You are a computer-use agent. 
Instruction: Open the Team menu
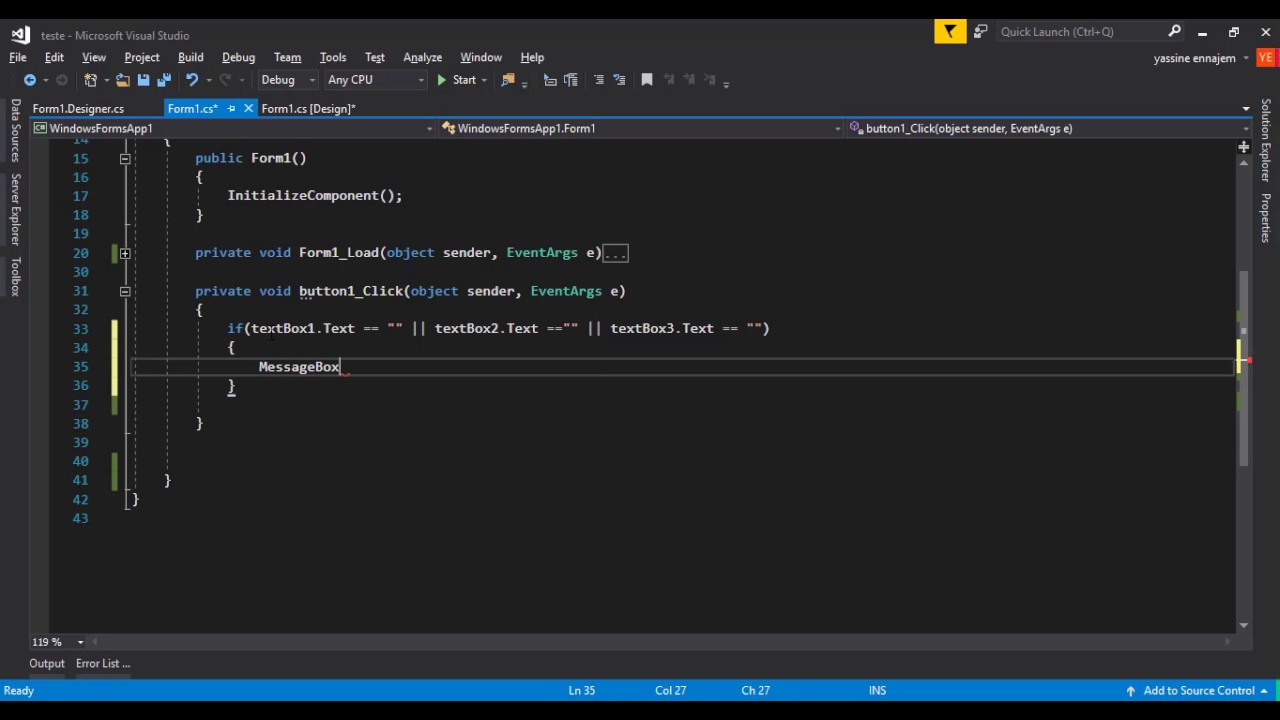(x=287, y=57)
